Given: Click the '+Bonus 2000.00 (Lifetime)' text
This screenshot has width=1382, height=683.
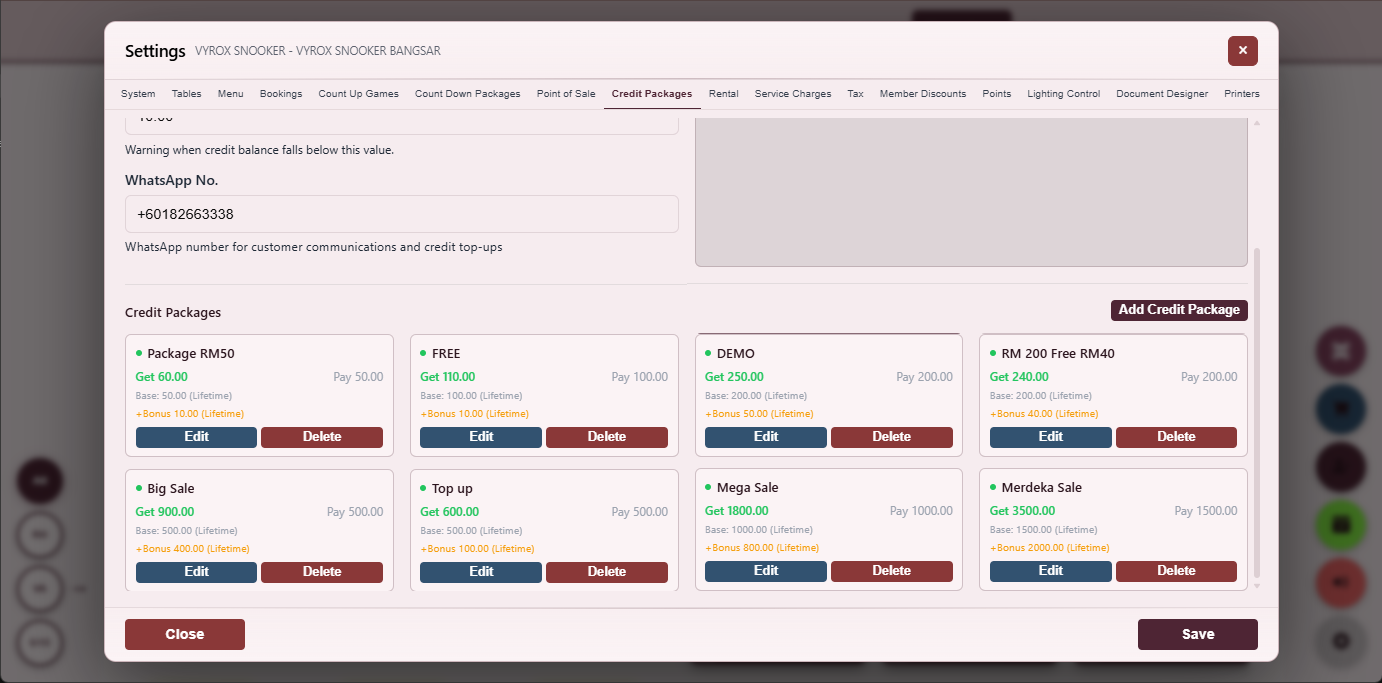Looking at the screenshot, I should (x=1050, y=548).
